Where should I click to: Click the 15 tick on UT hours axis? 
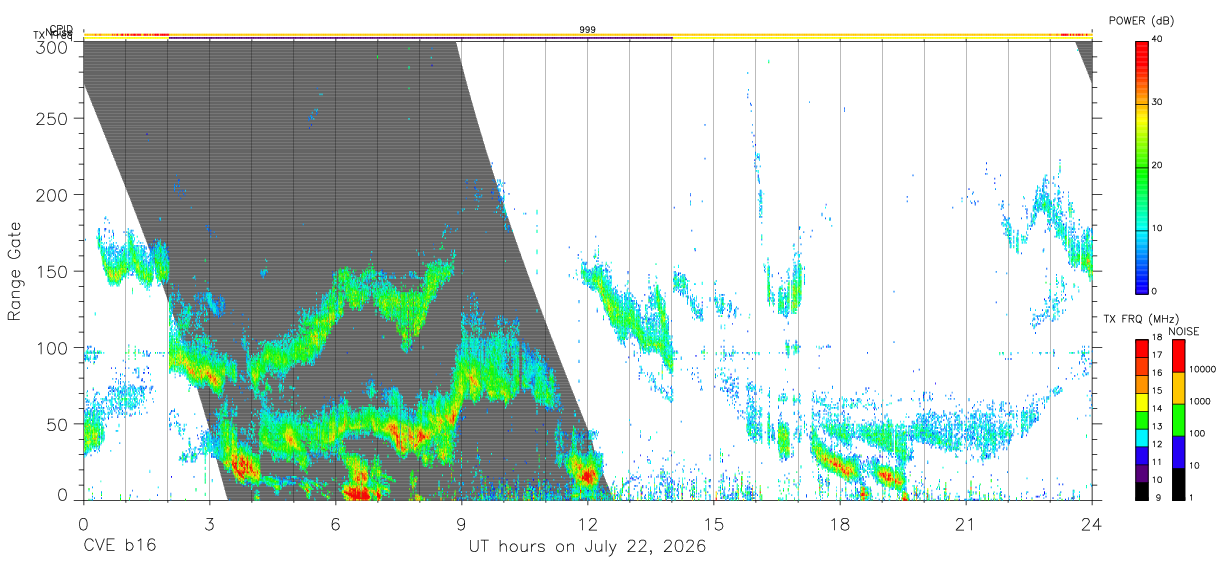click(x=713, y=523)
